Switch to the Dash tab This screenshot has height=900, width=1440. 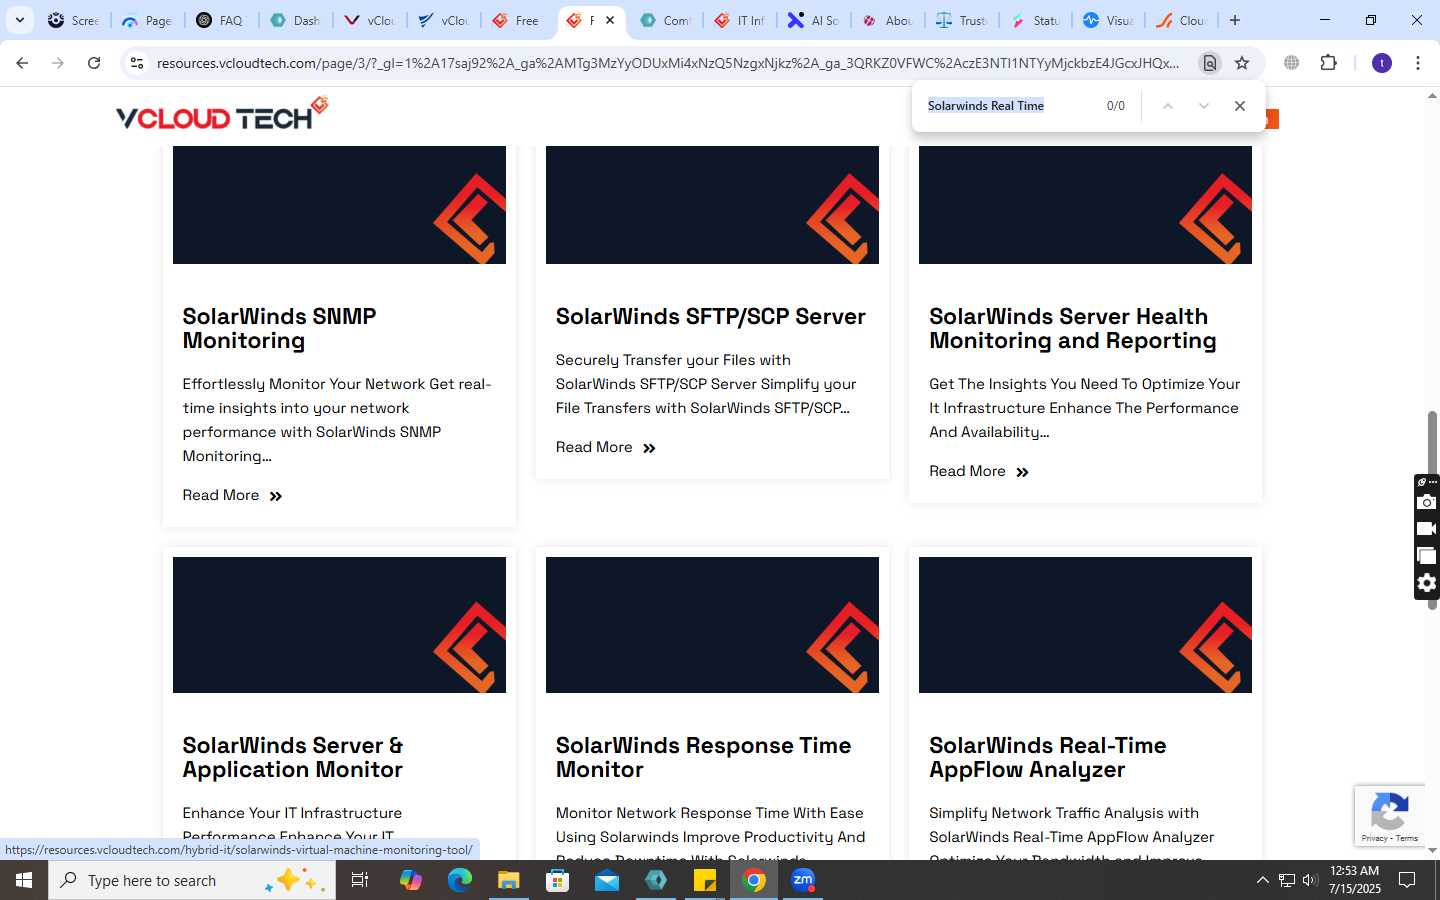point(295,20)
